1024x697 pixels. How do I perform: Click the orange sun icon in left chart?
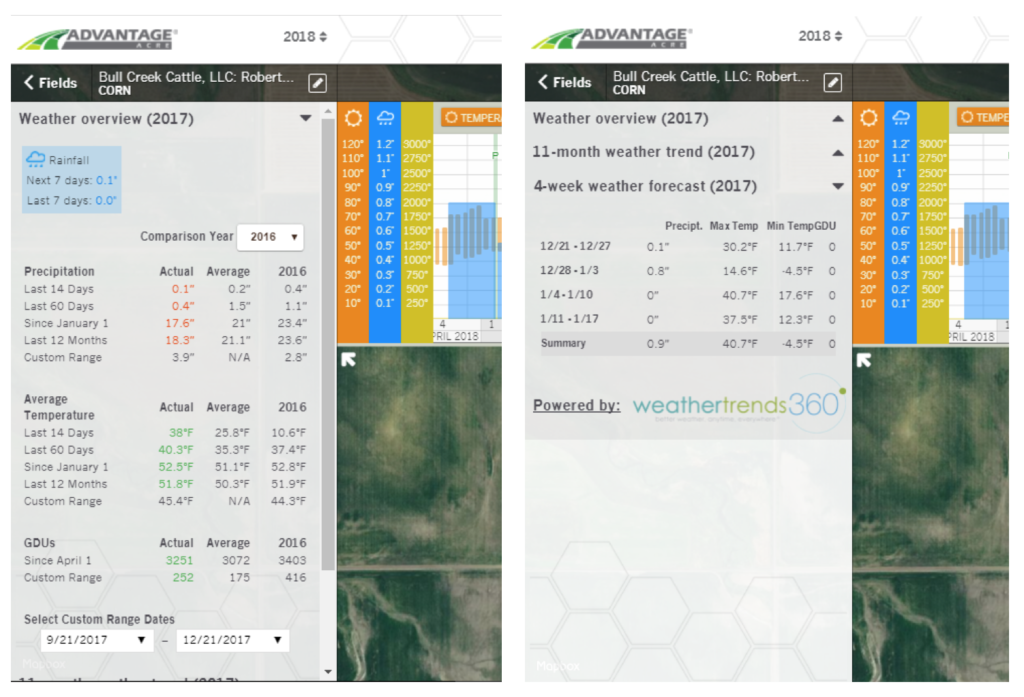click(353, 118)
